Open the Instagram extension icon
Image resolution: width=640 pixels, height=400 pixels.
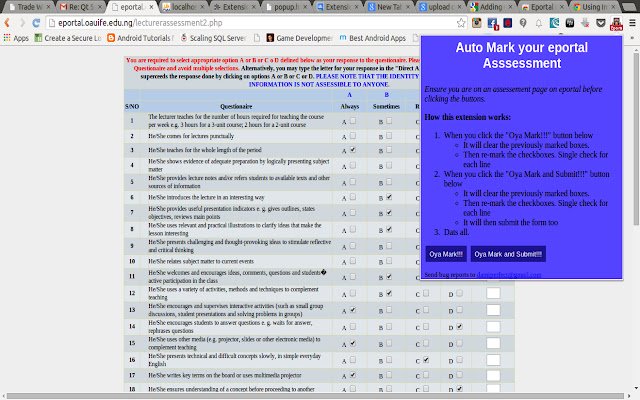click(477, 23)
